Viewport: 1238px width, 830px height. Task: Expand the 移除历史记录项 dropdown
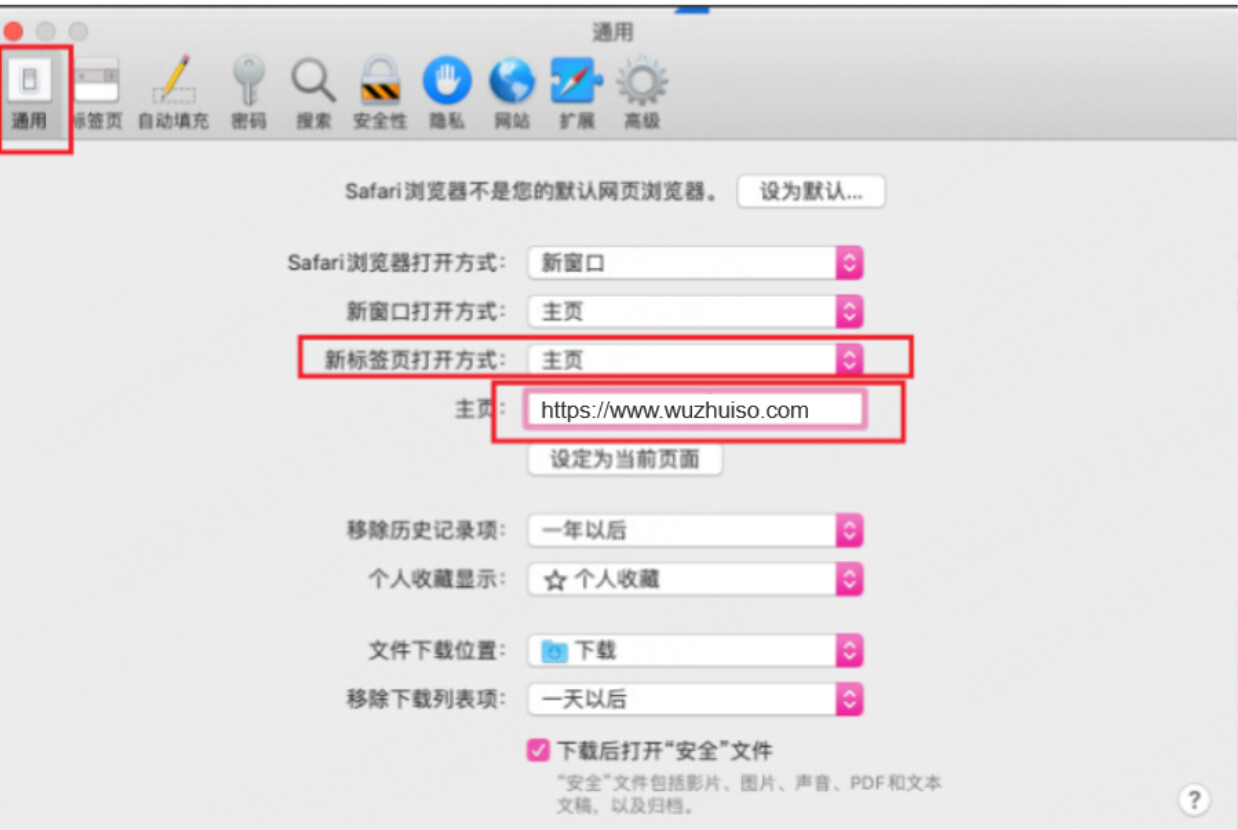695,530
